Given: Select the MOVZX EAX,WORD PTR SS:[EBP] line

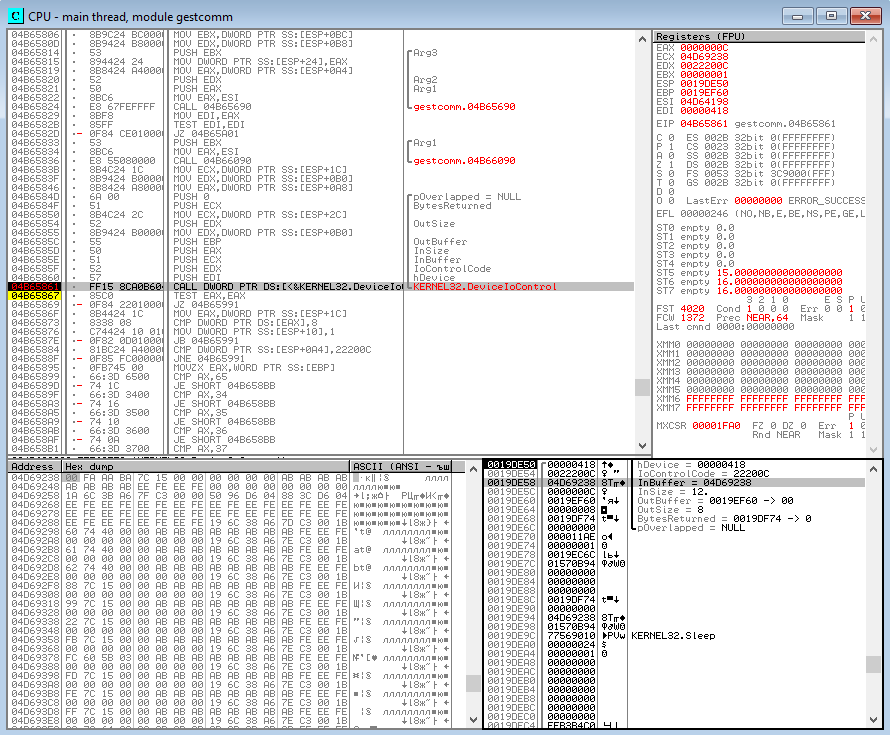Looking at the screenshot, I should click(x=321, y=368).
